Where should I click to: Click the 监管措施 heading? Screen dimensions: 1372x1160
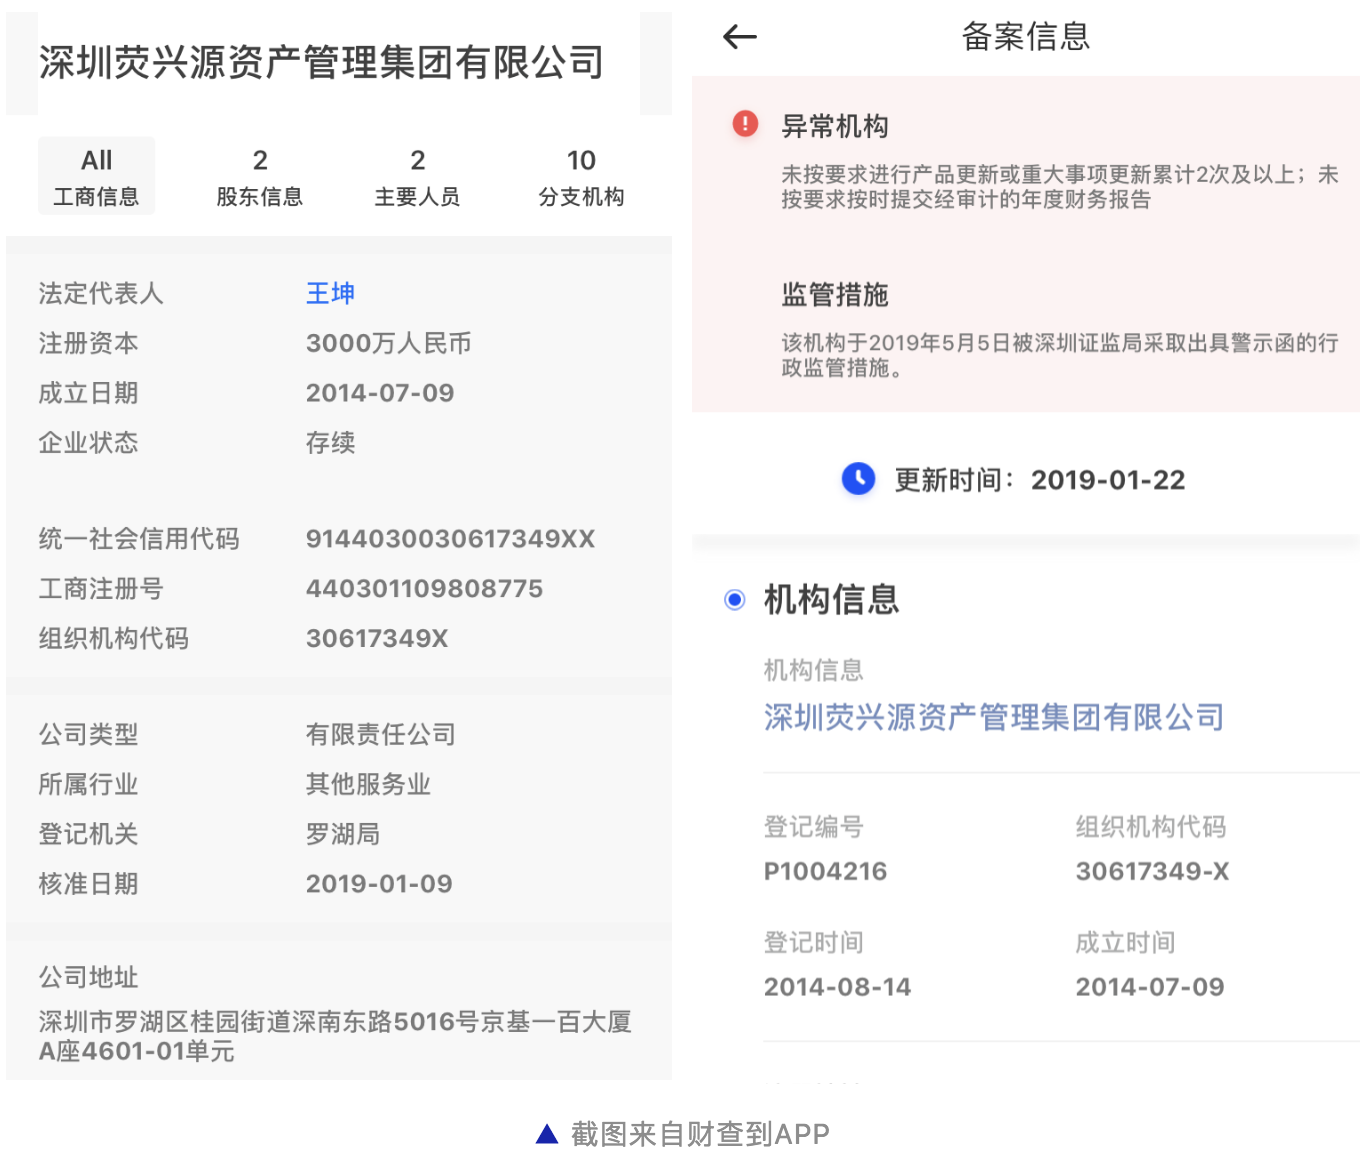coord(835,295)
